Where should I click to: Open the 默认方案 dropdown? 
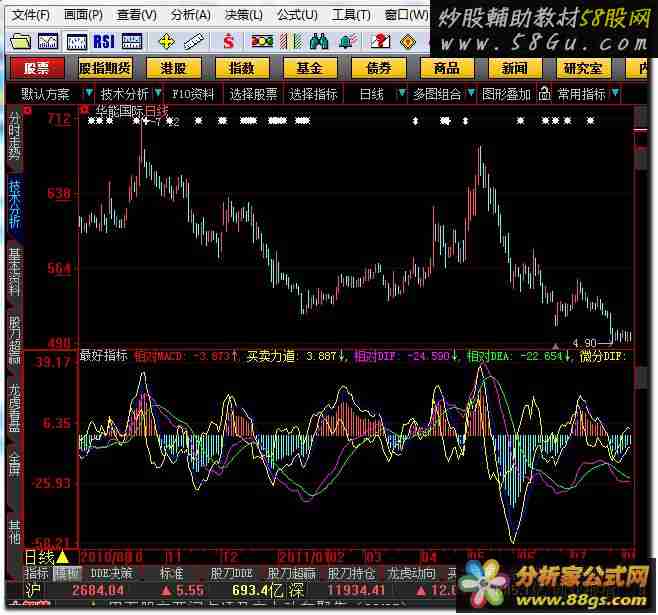click(x=50, y=94)
